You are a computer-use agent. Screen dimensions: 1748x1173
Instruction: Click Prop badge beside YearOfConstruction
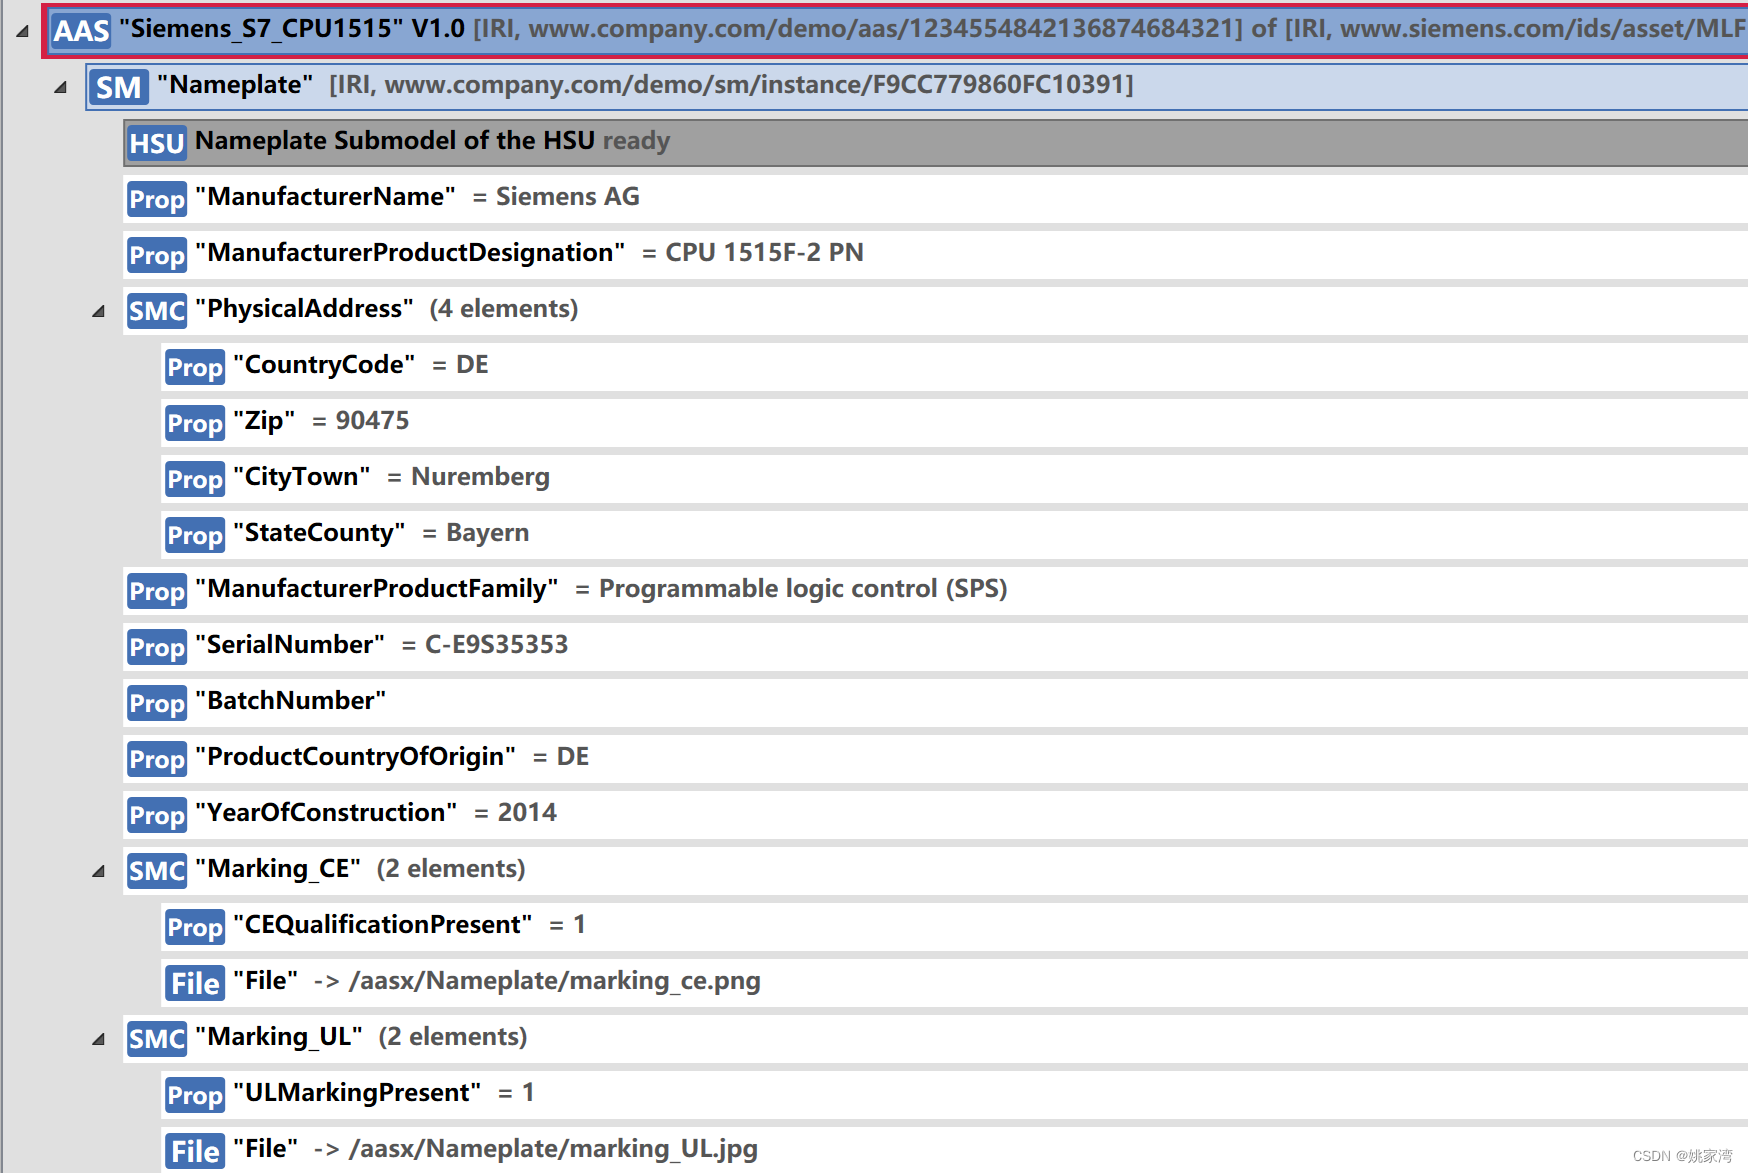pyautogui.click(x=157, y=815)
